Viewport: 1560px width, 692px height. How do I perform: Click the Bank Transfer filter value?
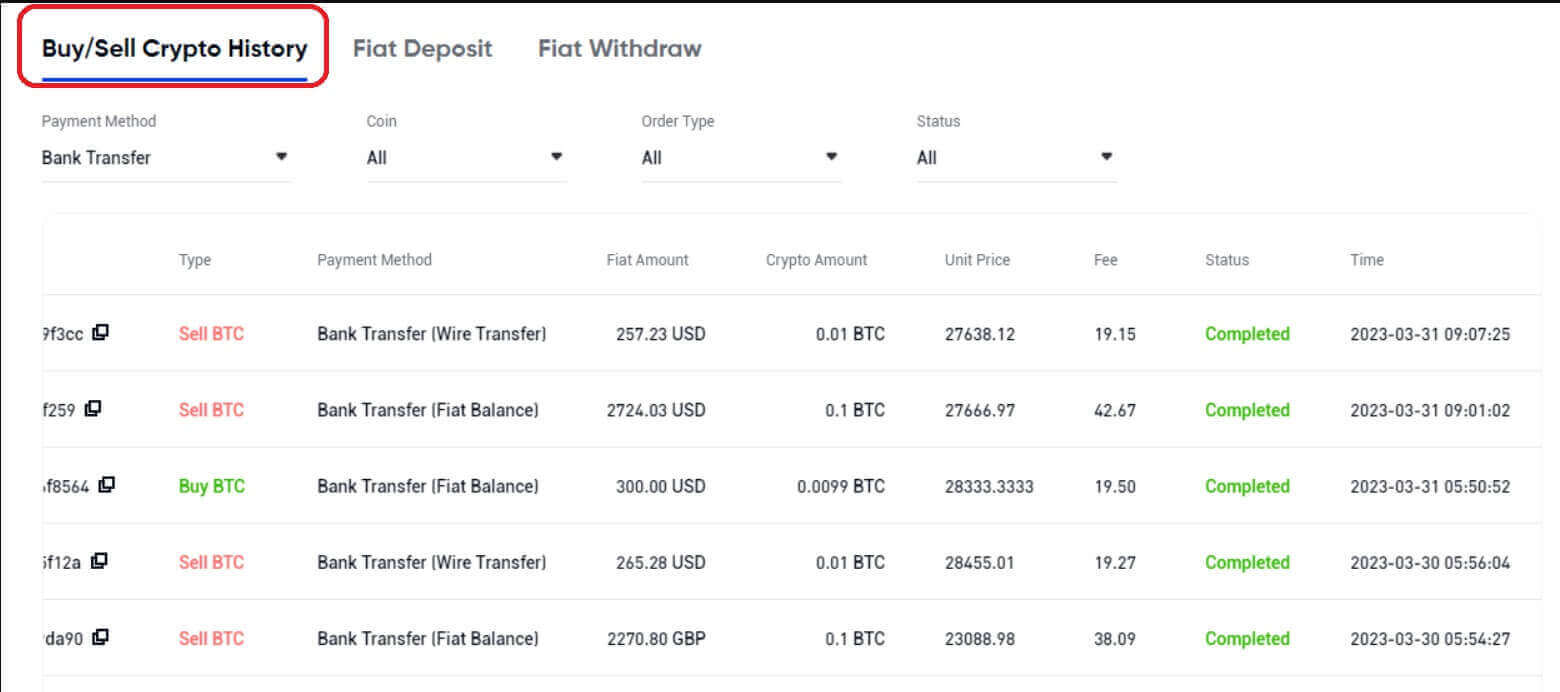95,157
